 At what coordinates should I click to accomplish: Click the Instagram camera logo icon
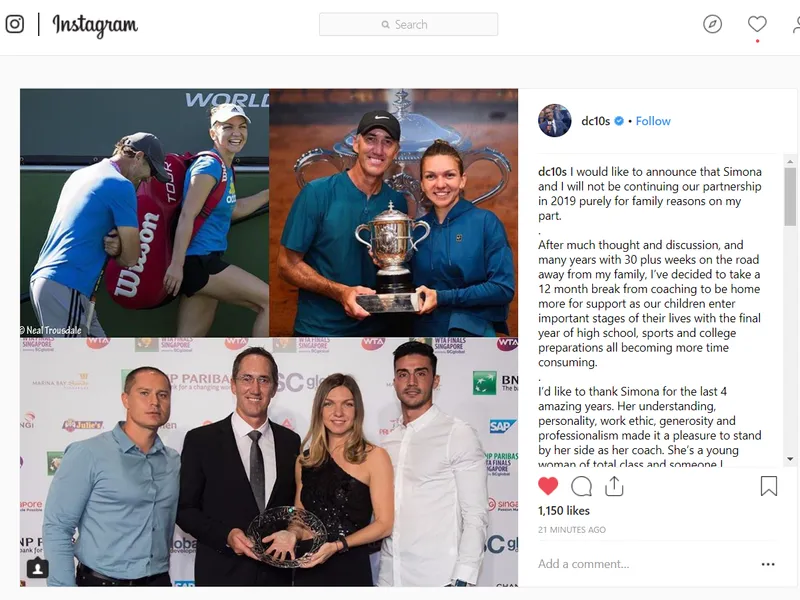point(15,24)
